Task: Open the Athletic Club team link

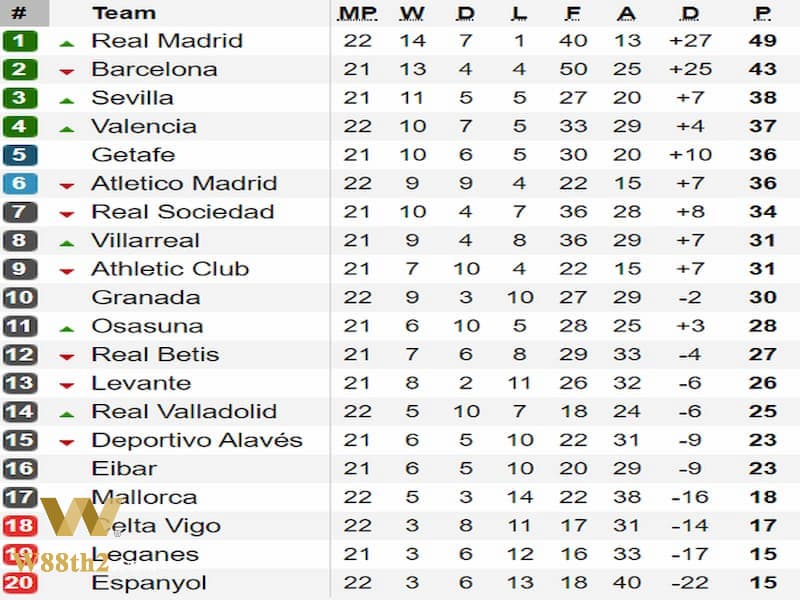Action: pyautogui.click(x=170, y=269)
